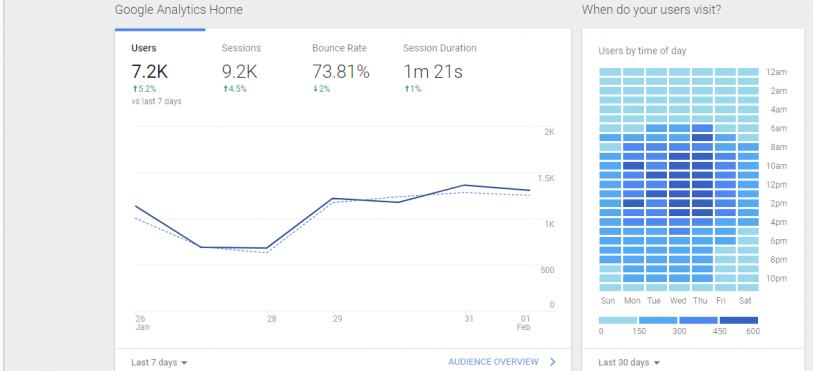
Task: Click the 5.2% users increase indicator
Action: (x=144, y=89)
